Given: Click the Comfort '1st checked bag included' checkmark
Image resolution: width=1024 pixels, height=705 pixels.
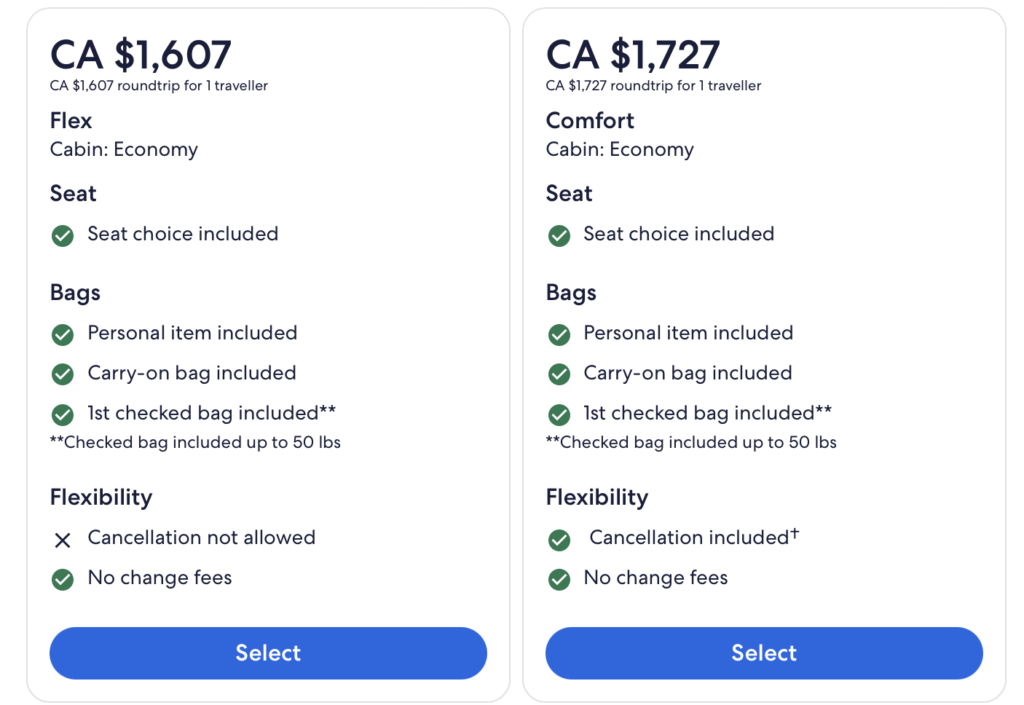Looking at the screenshot, I should [x=559, y=415].
